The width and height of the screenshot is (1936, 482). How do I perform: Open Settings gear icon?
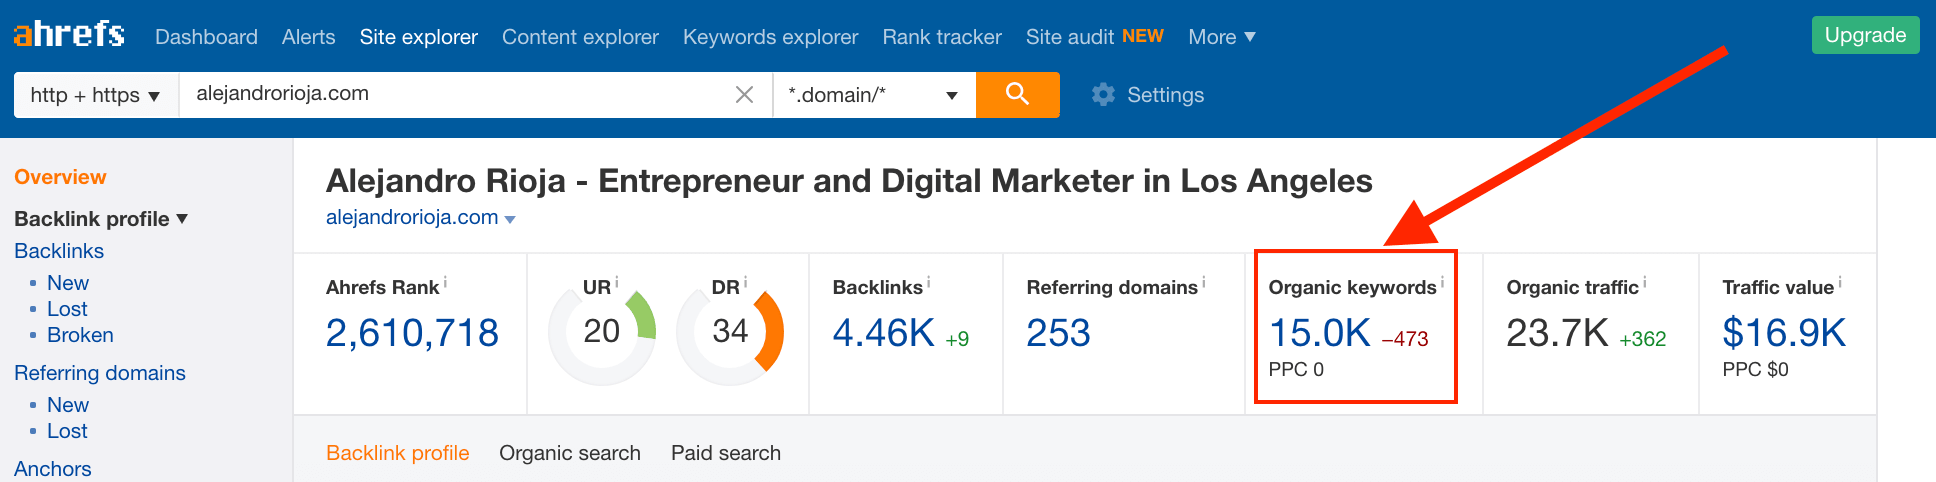click(x=1103, y=95)
